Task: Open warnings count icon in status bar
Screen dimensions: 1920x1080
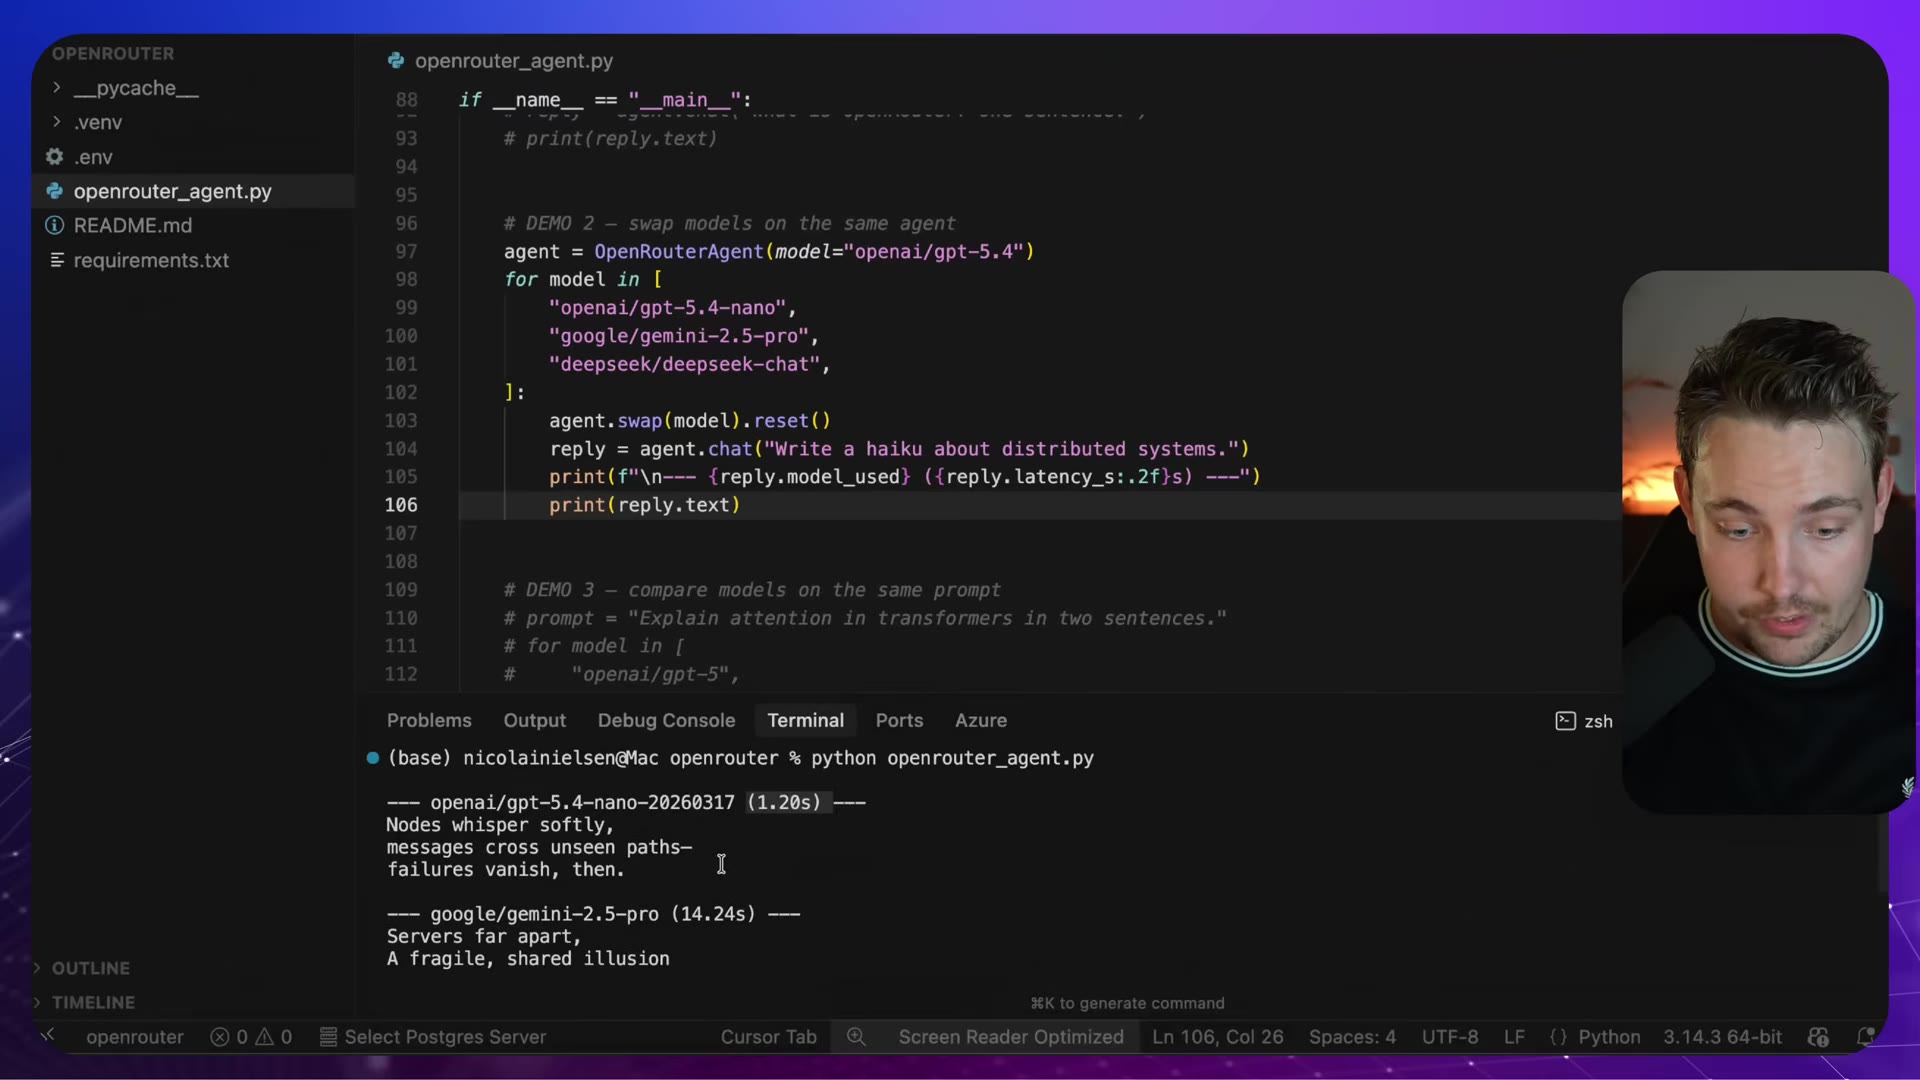Action: tap(265, 1037)
